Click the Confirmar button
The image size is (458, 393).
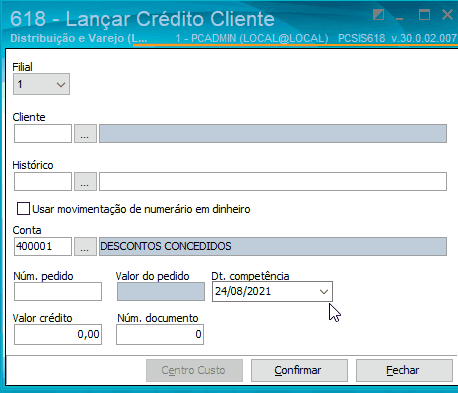pyautogui.click(x=299, y=370)
